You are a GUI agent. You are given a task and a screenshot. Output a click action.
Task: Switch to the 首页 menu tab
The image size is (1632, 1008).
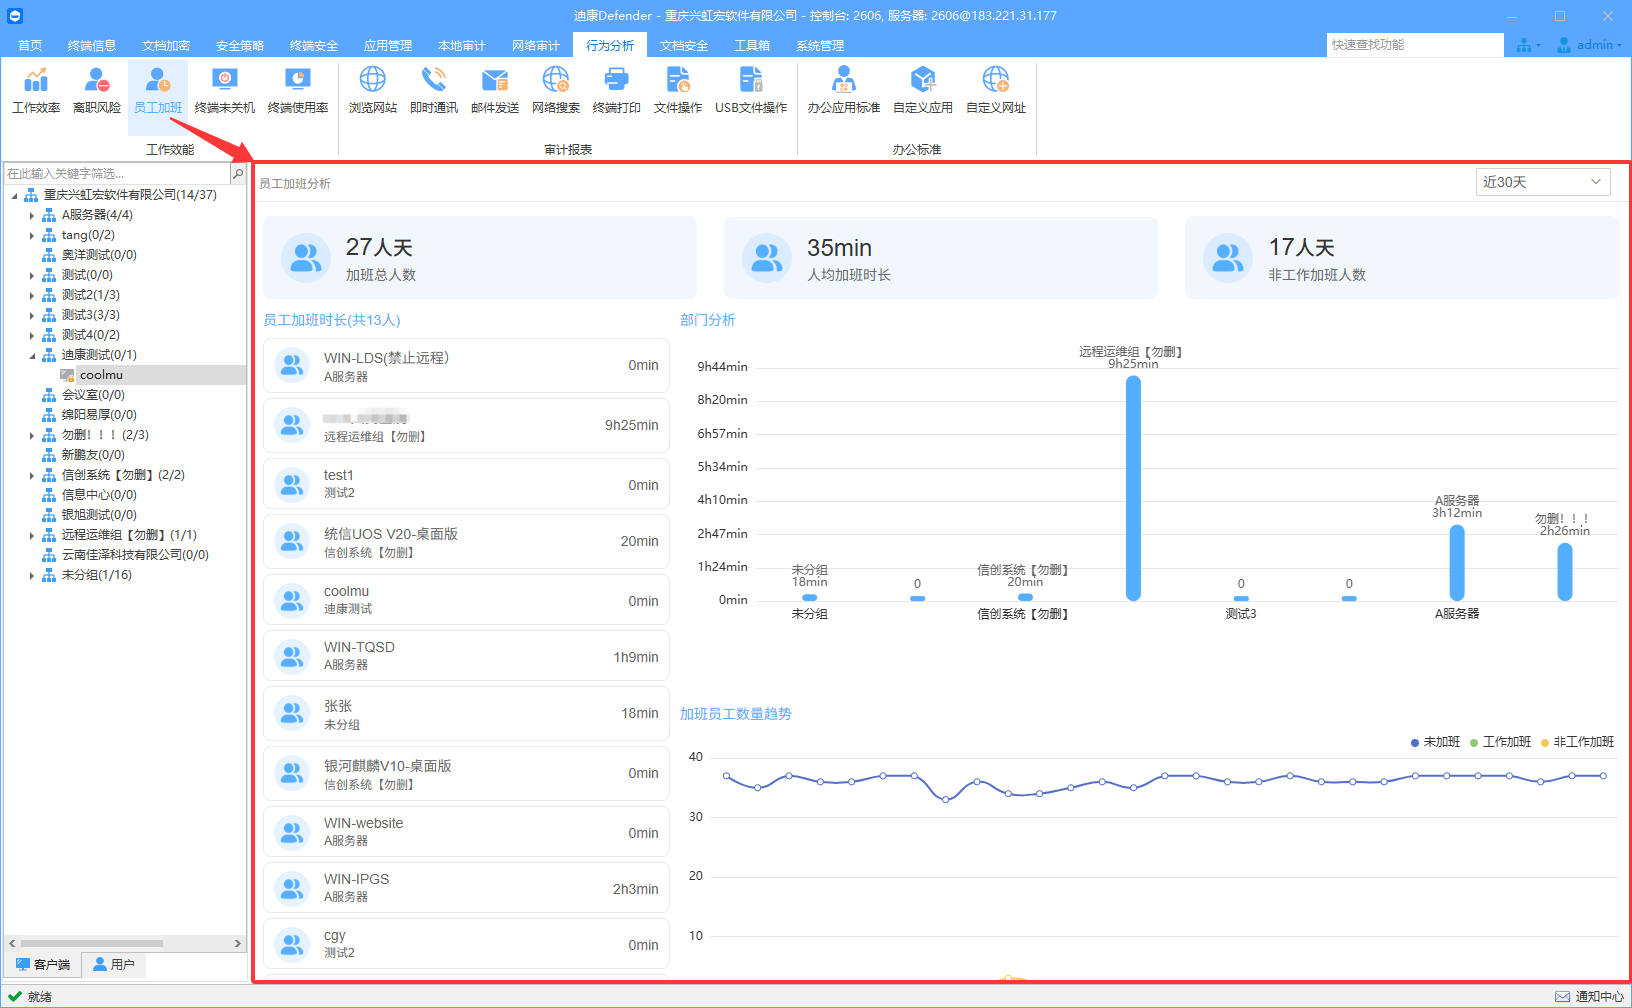30,45
